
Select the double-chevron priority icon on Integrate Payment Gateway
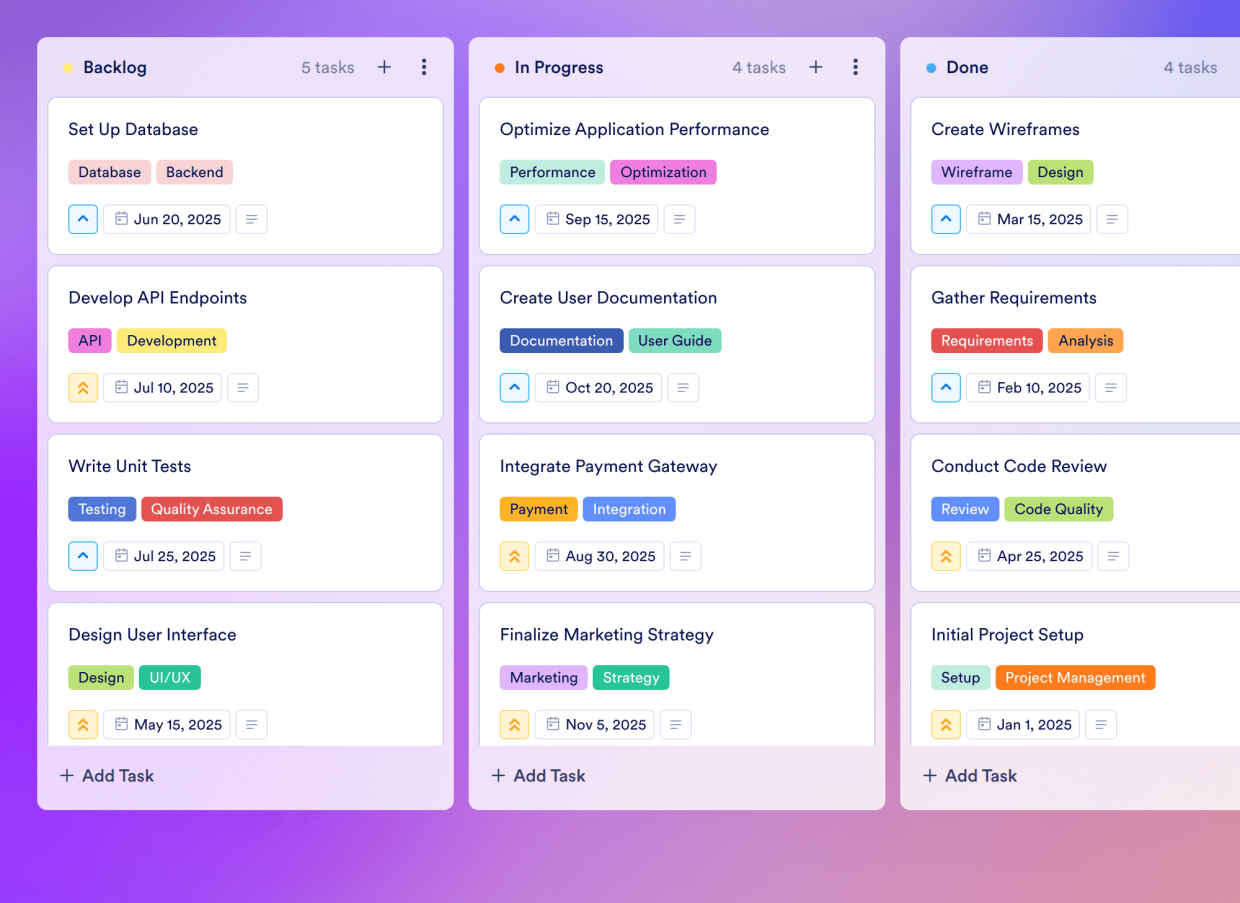click(514, 556)
